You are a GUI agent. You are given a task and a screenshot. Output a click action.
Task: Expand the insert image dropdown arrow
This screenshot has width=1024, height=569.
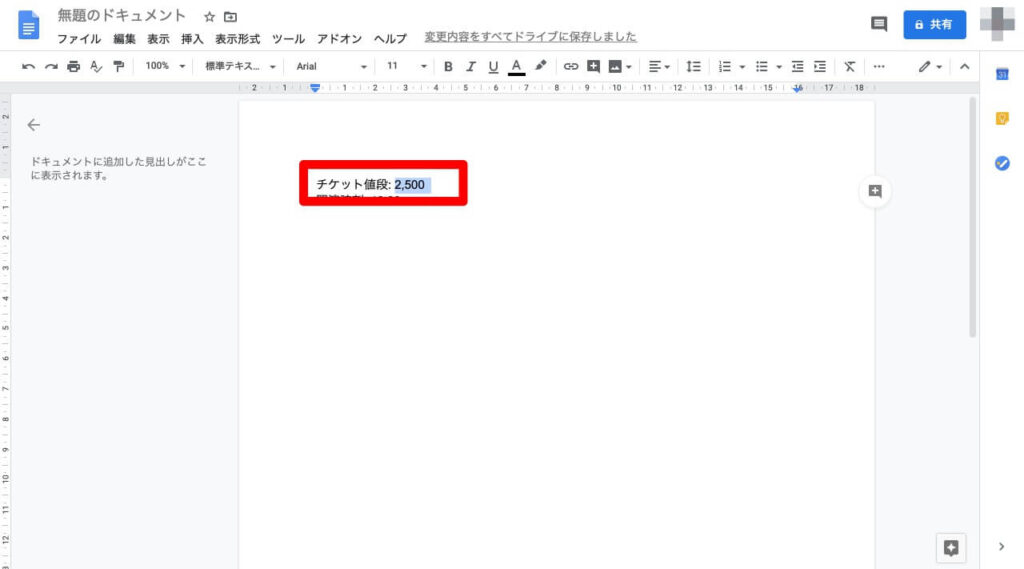point(629,67)
